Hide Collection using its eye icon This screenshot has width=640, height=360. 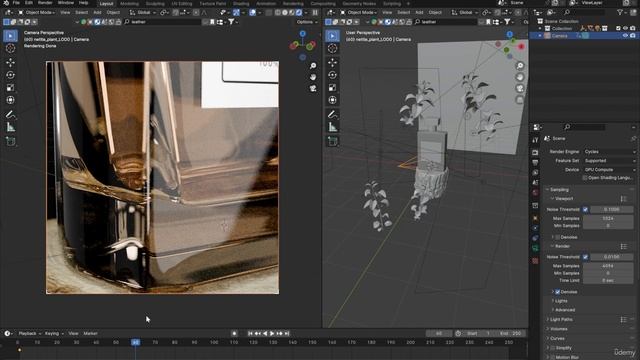pyautogui.click(x=625, y=29)
